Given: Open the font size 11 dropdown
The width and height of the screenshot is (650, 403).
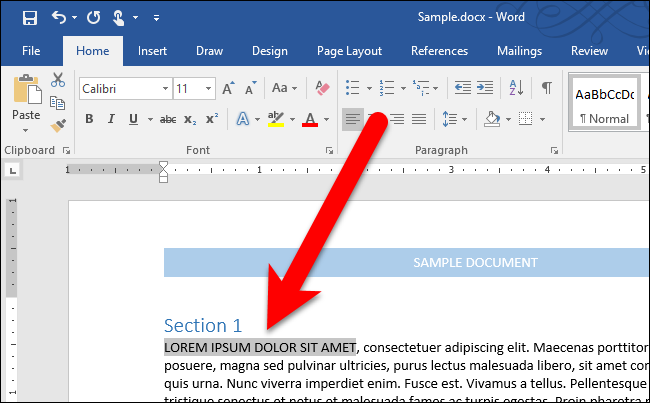Looking at the screenshot, I should point(209,88).
